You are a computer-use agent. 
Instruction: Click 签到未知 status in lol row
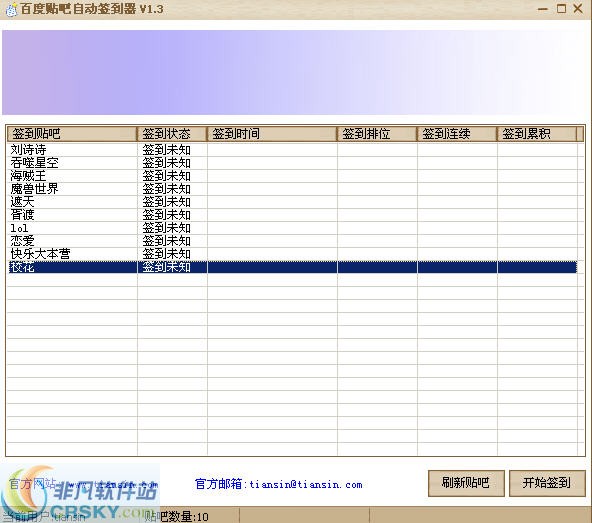pos(166,228)
